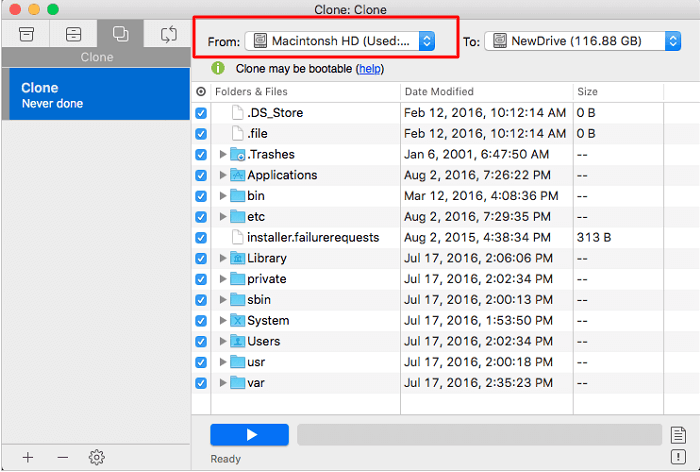Click the .Trashes folder icon

(238, 155)
